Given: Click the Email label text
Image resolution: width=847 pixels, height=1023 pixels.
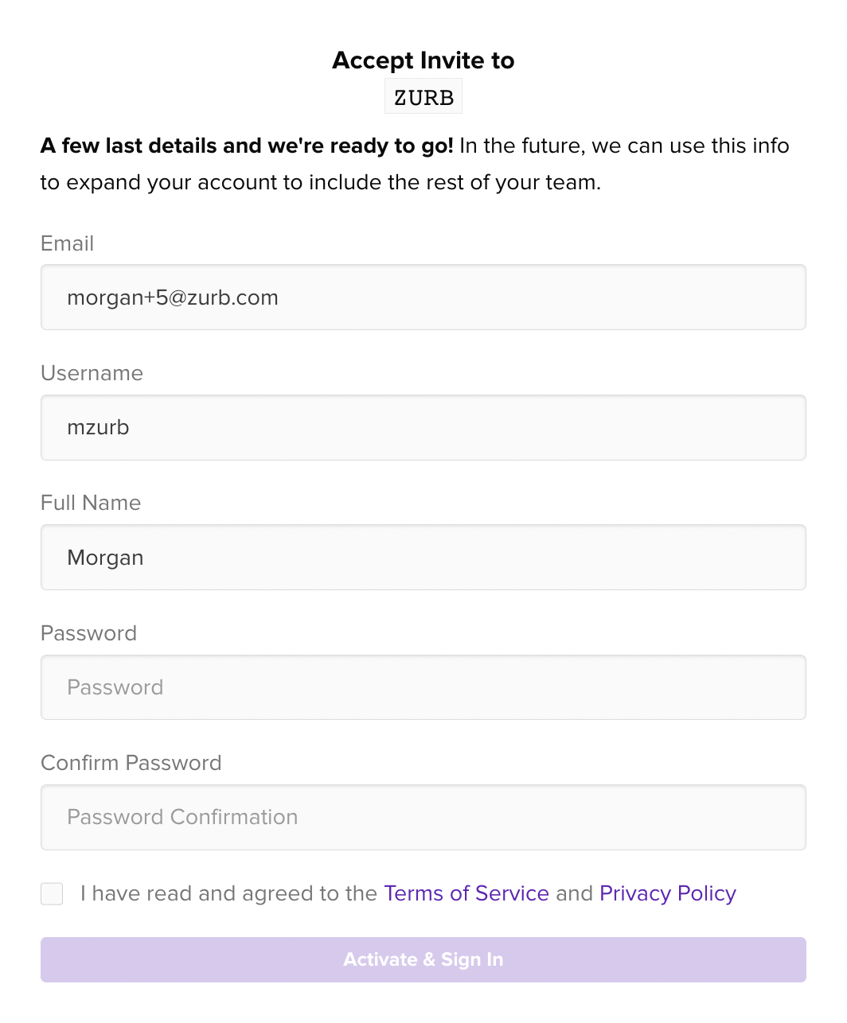Looking at the screenshot, I should (x=67, y=243).
